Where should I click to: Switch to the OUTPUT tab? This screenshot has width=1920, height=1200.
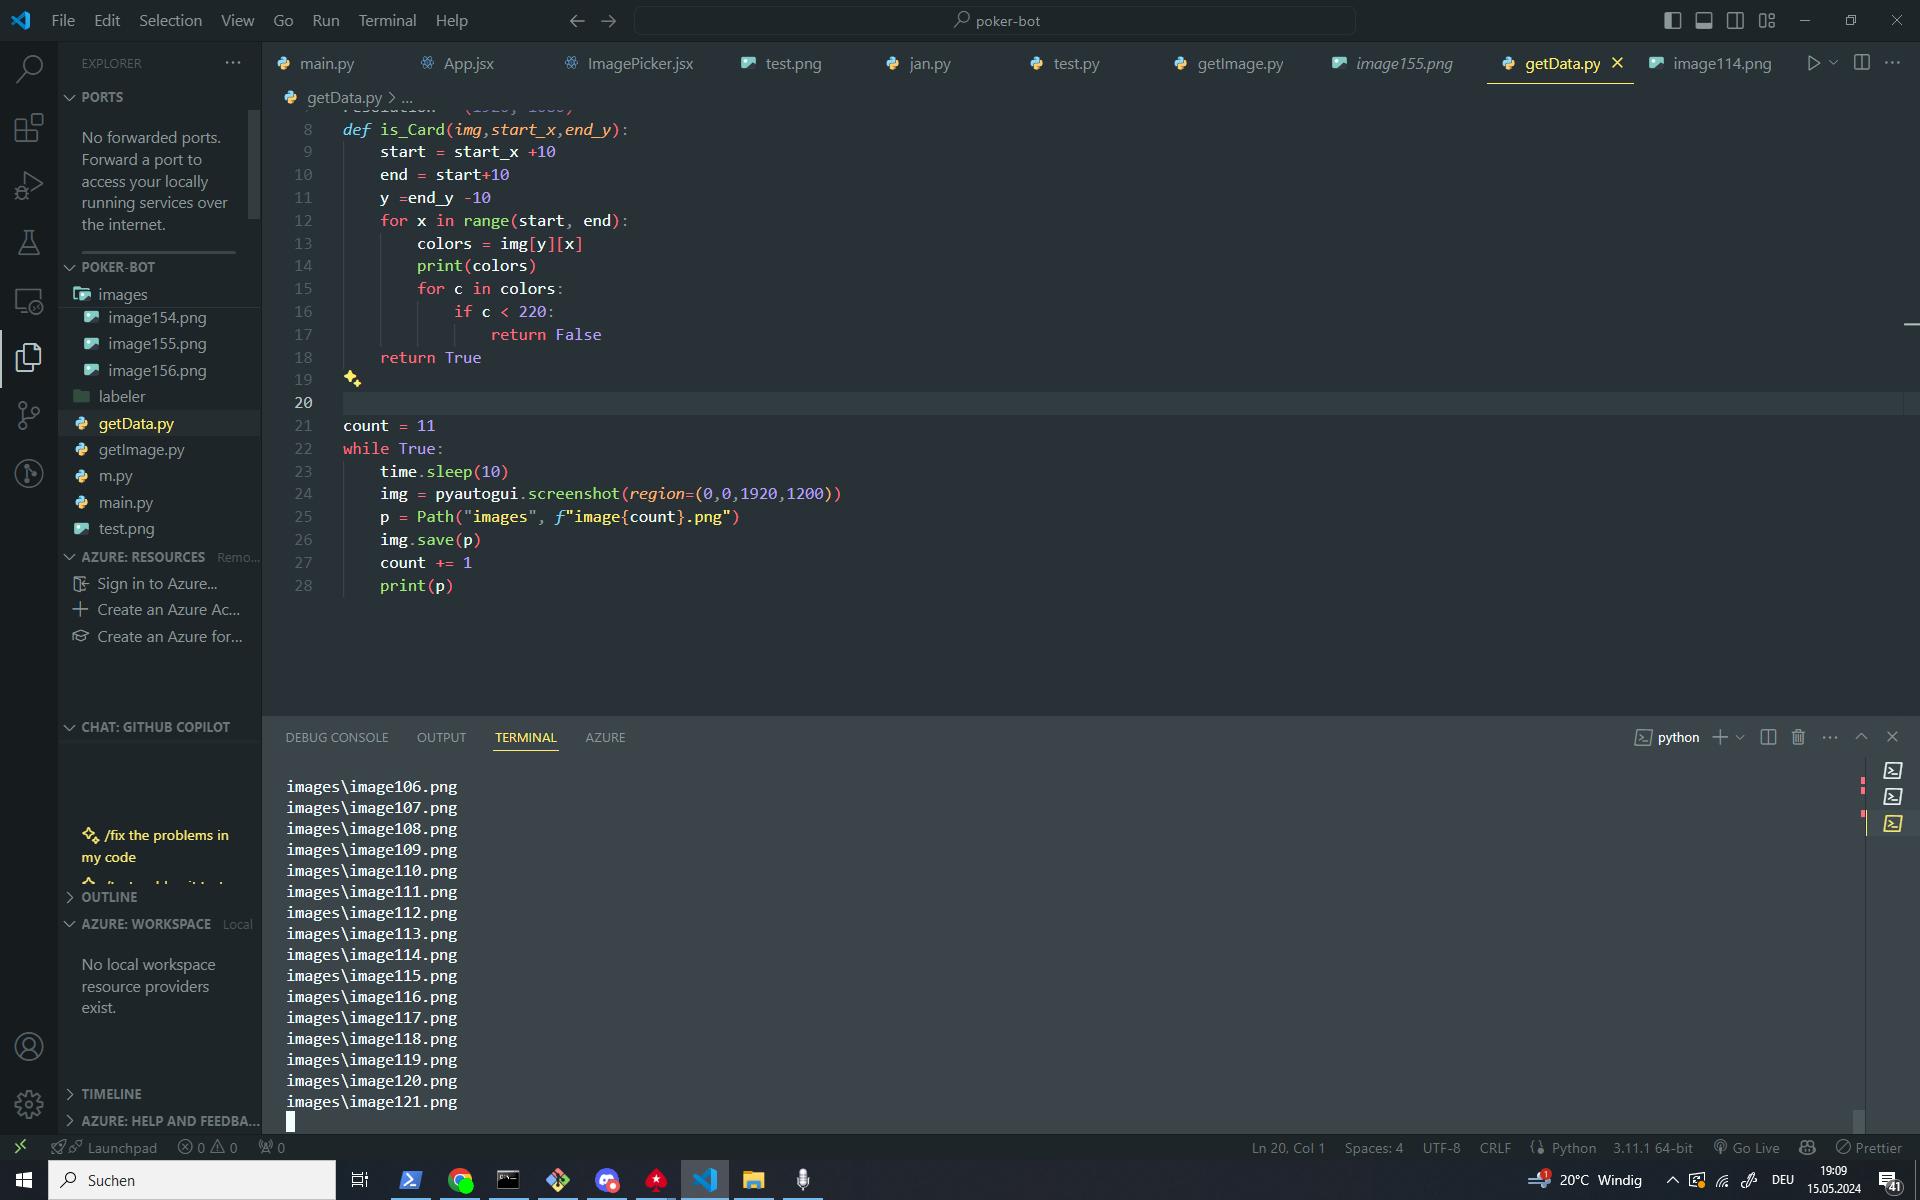click(440, 735)
